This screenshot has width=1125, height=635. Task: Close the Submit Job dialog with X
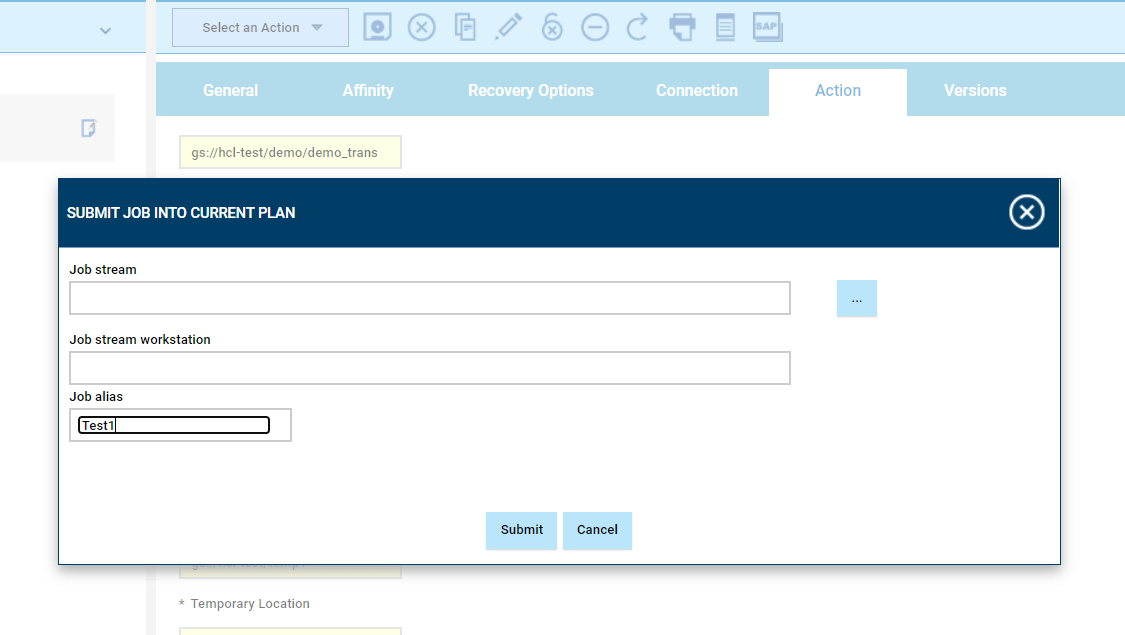pyautogui.click(x=1026, y=212)
